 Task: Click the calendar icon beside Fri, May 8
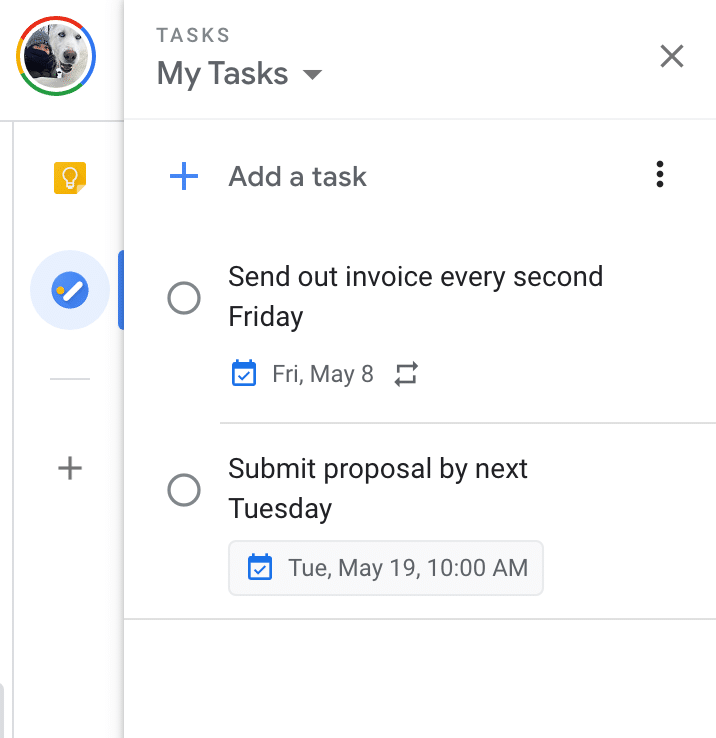[x=243, y=374]
